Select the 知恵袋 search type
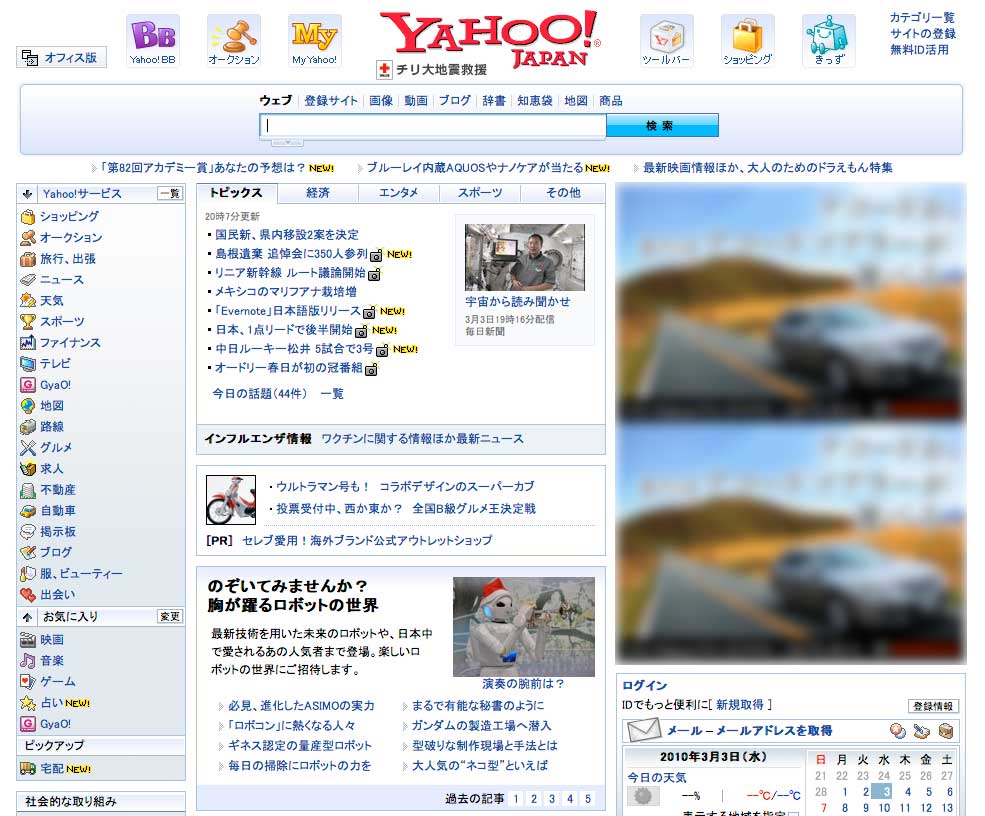 tap(535, 101)
